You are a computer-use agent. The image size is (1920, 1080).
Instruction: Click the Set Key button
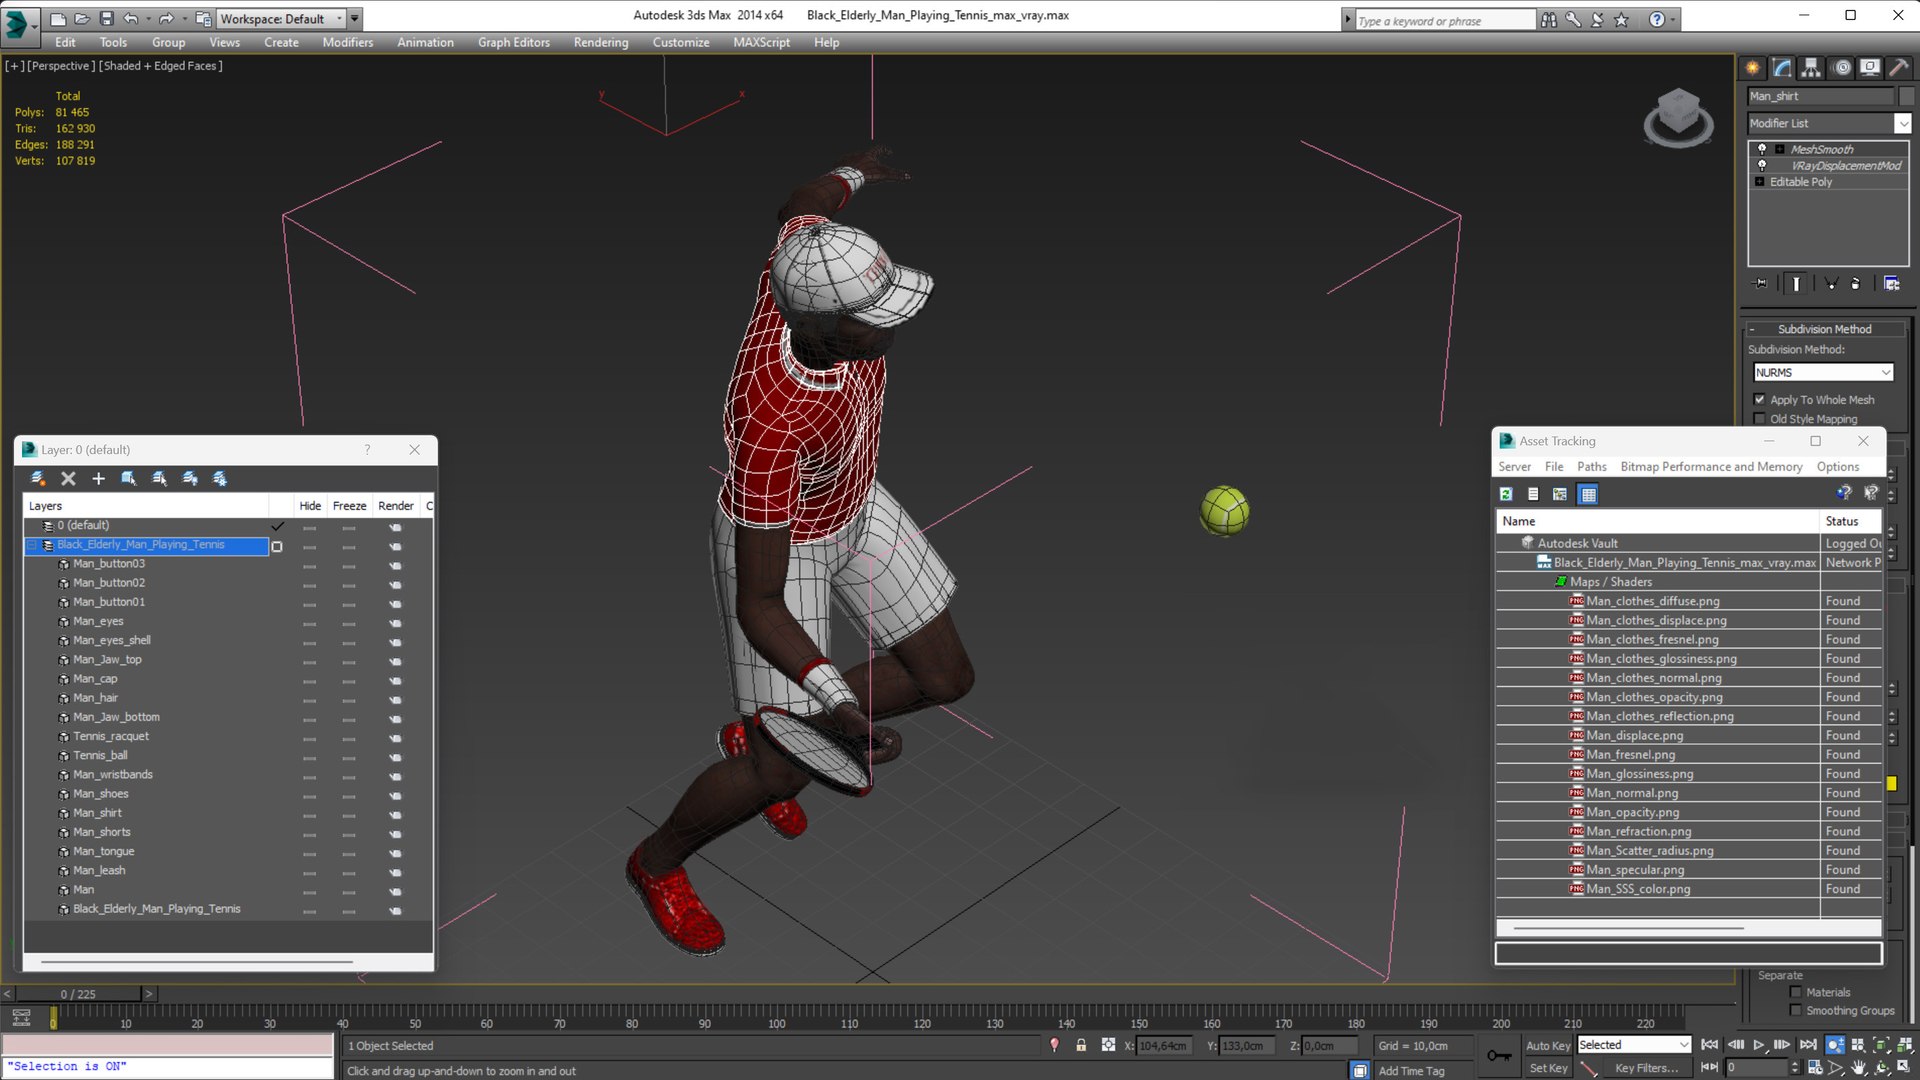click(x=1547, y=1068)
